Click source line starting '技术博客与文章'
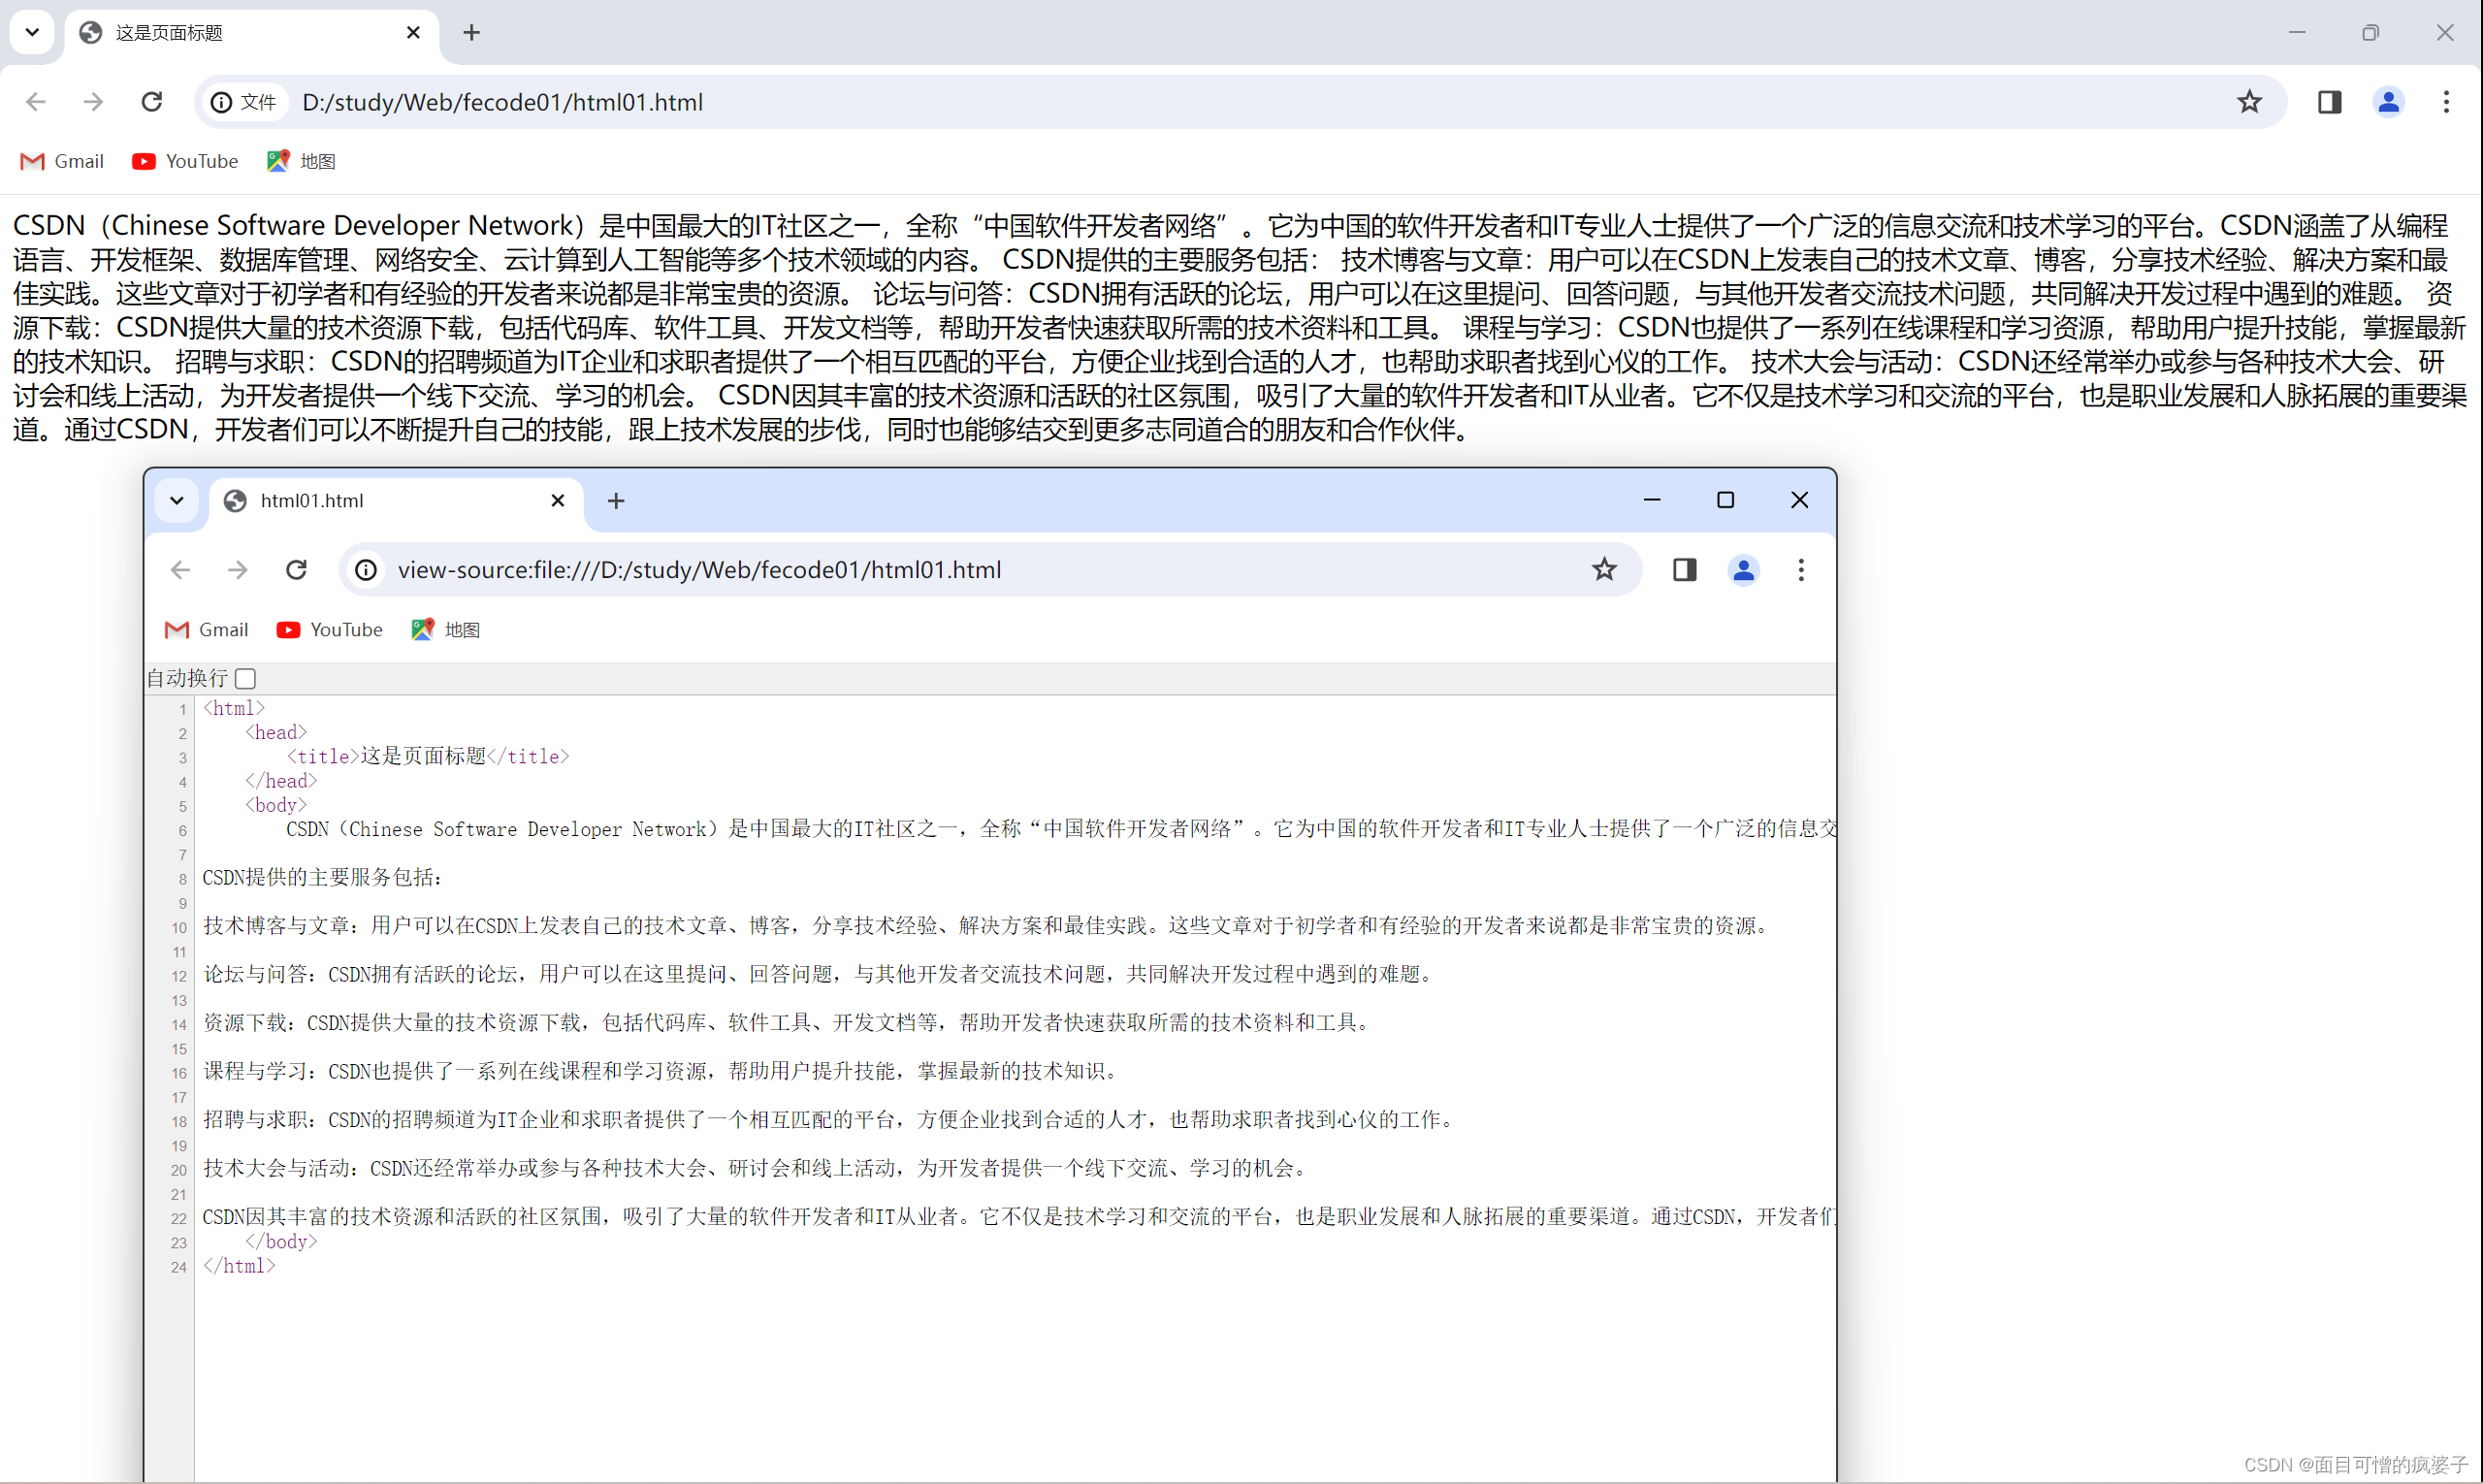This screenshot has height=1484, width=2483. pos(986,926)
